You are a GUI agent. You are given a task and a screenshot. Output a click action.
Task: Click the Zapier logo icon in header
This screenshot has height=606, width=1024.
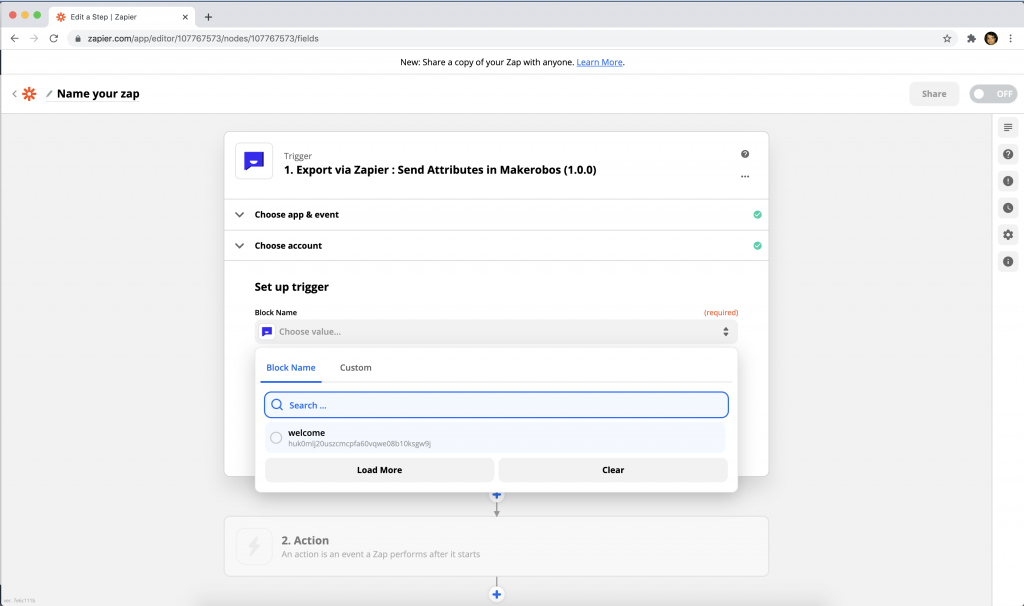click(x=29, y=94)
